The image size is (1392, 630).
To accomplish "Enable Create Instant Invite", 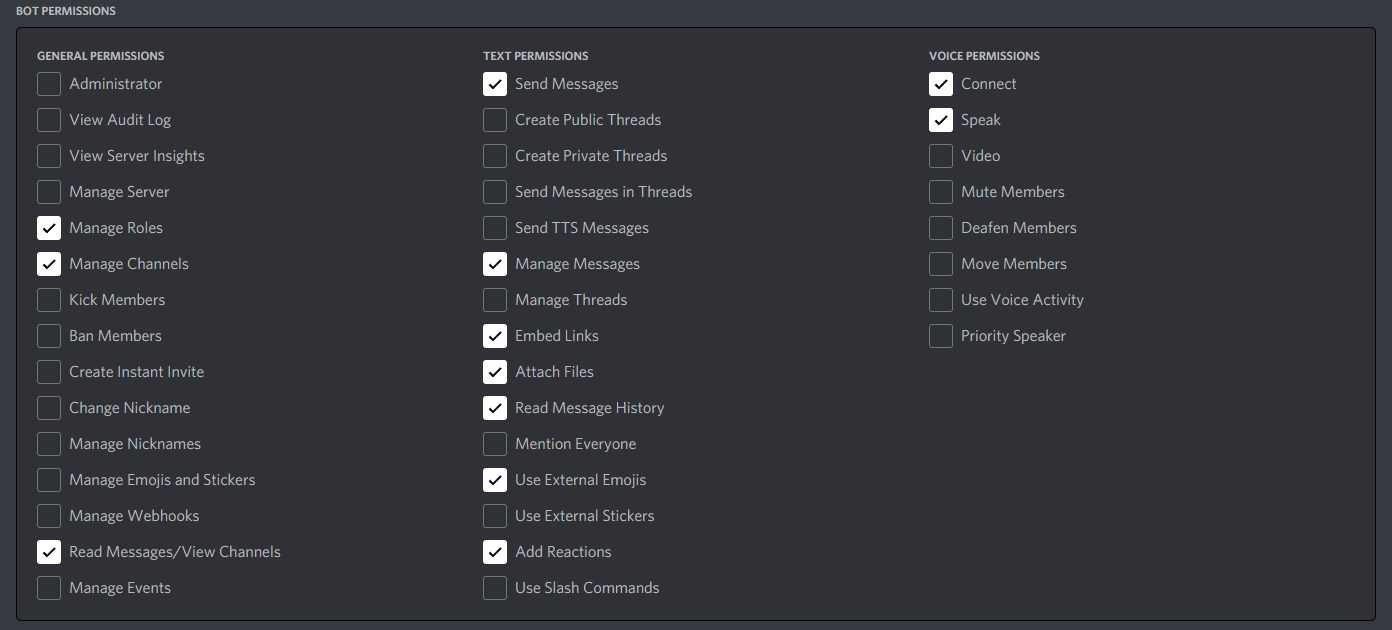I will (x=49, y=372).
